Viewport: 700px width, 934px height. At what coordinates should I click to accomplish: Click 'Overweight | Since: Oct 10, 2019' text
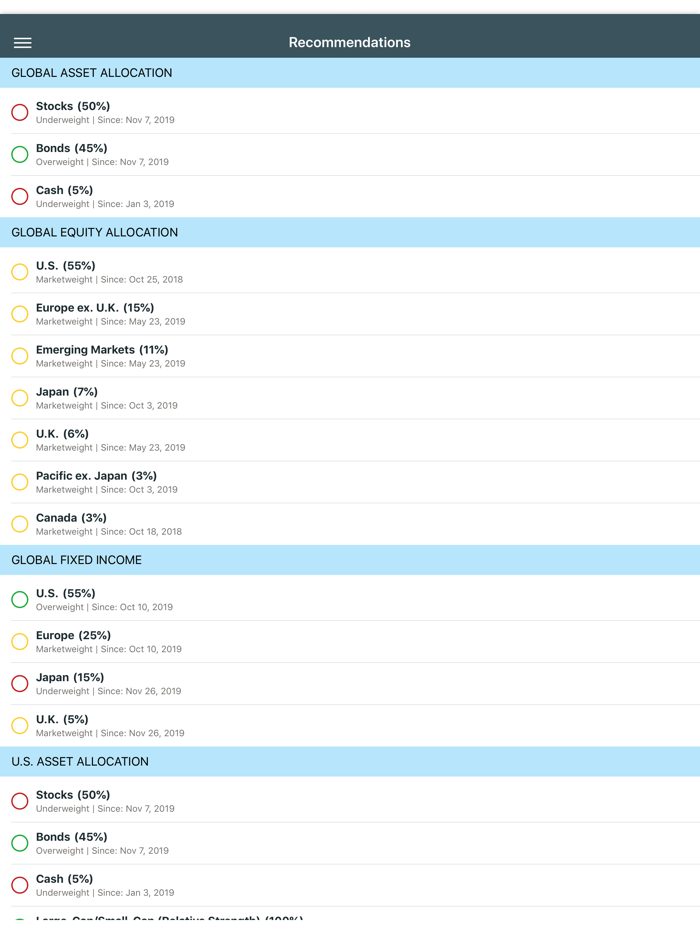click(x=104, y=607)
